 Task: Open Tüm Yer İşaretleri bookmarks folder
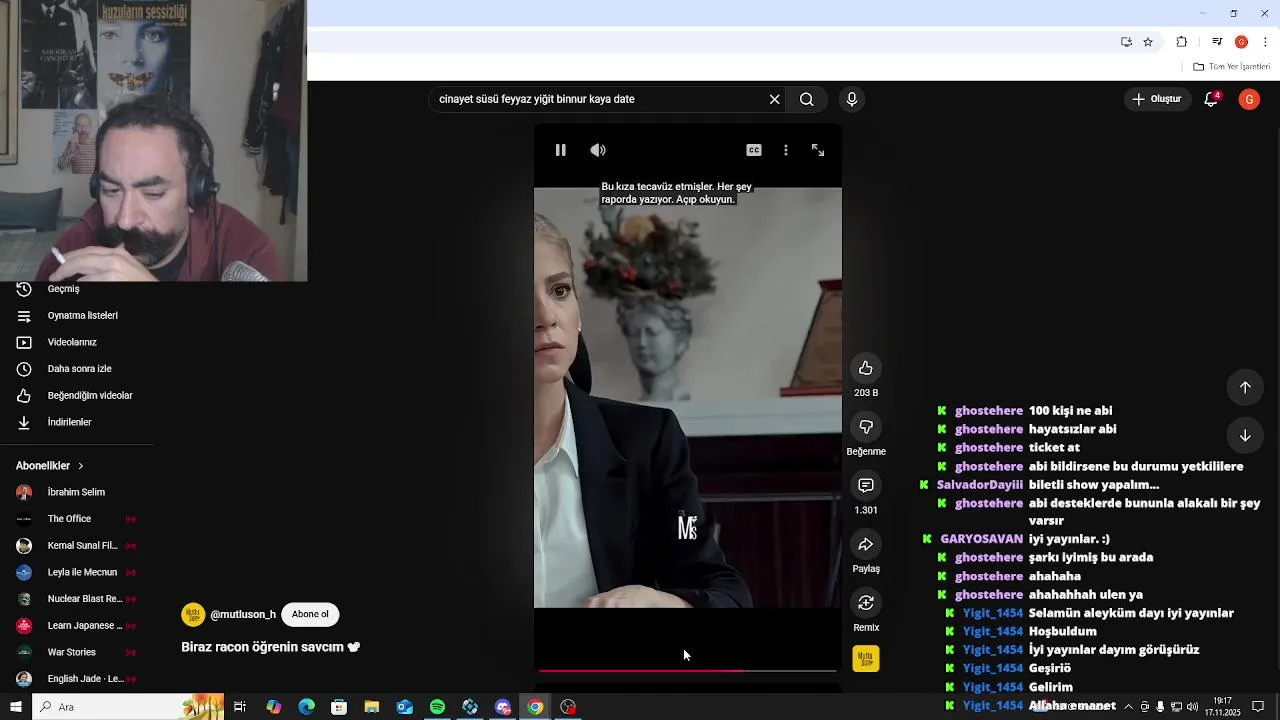coord(1232,67)
